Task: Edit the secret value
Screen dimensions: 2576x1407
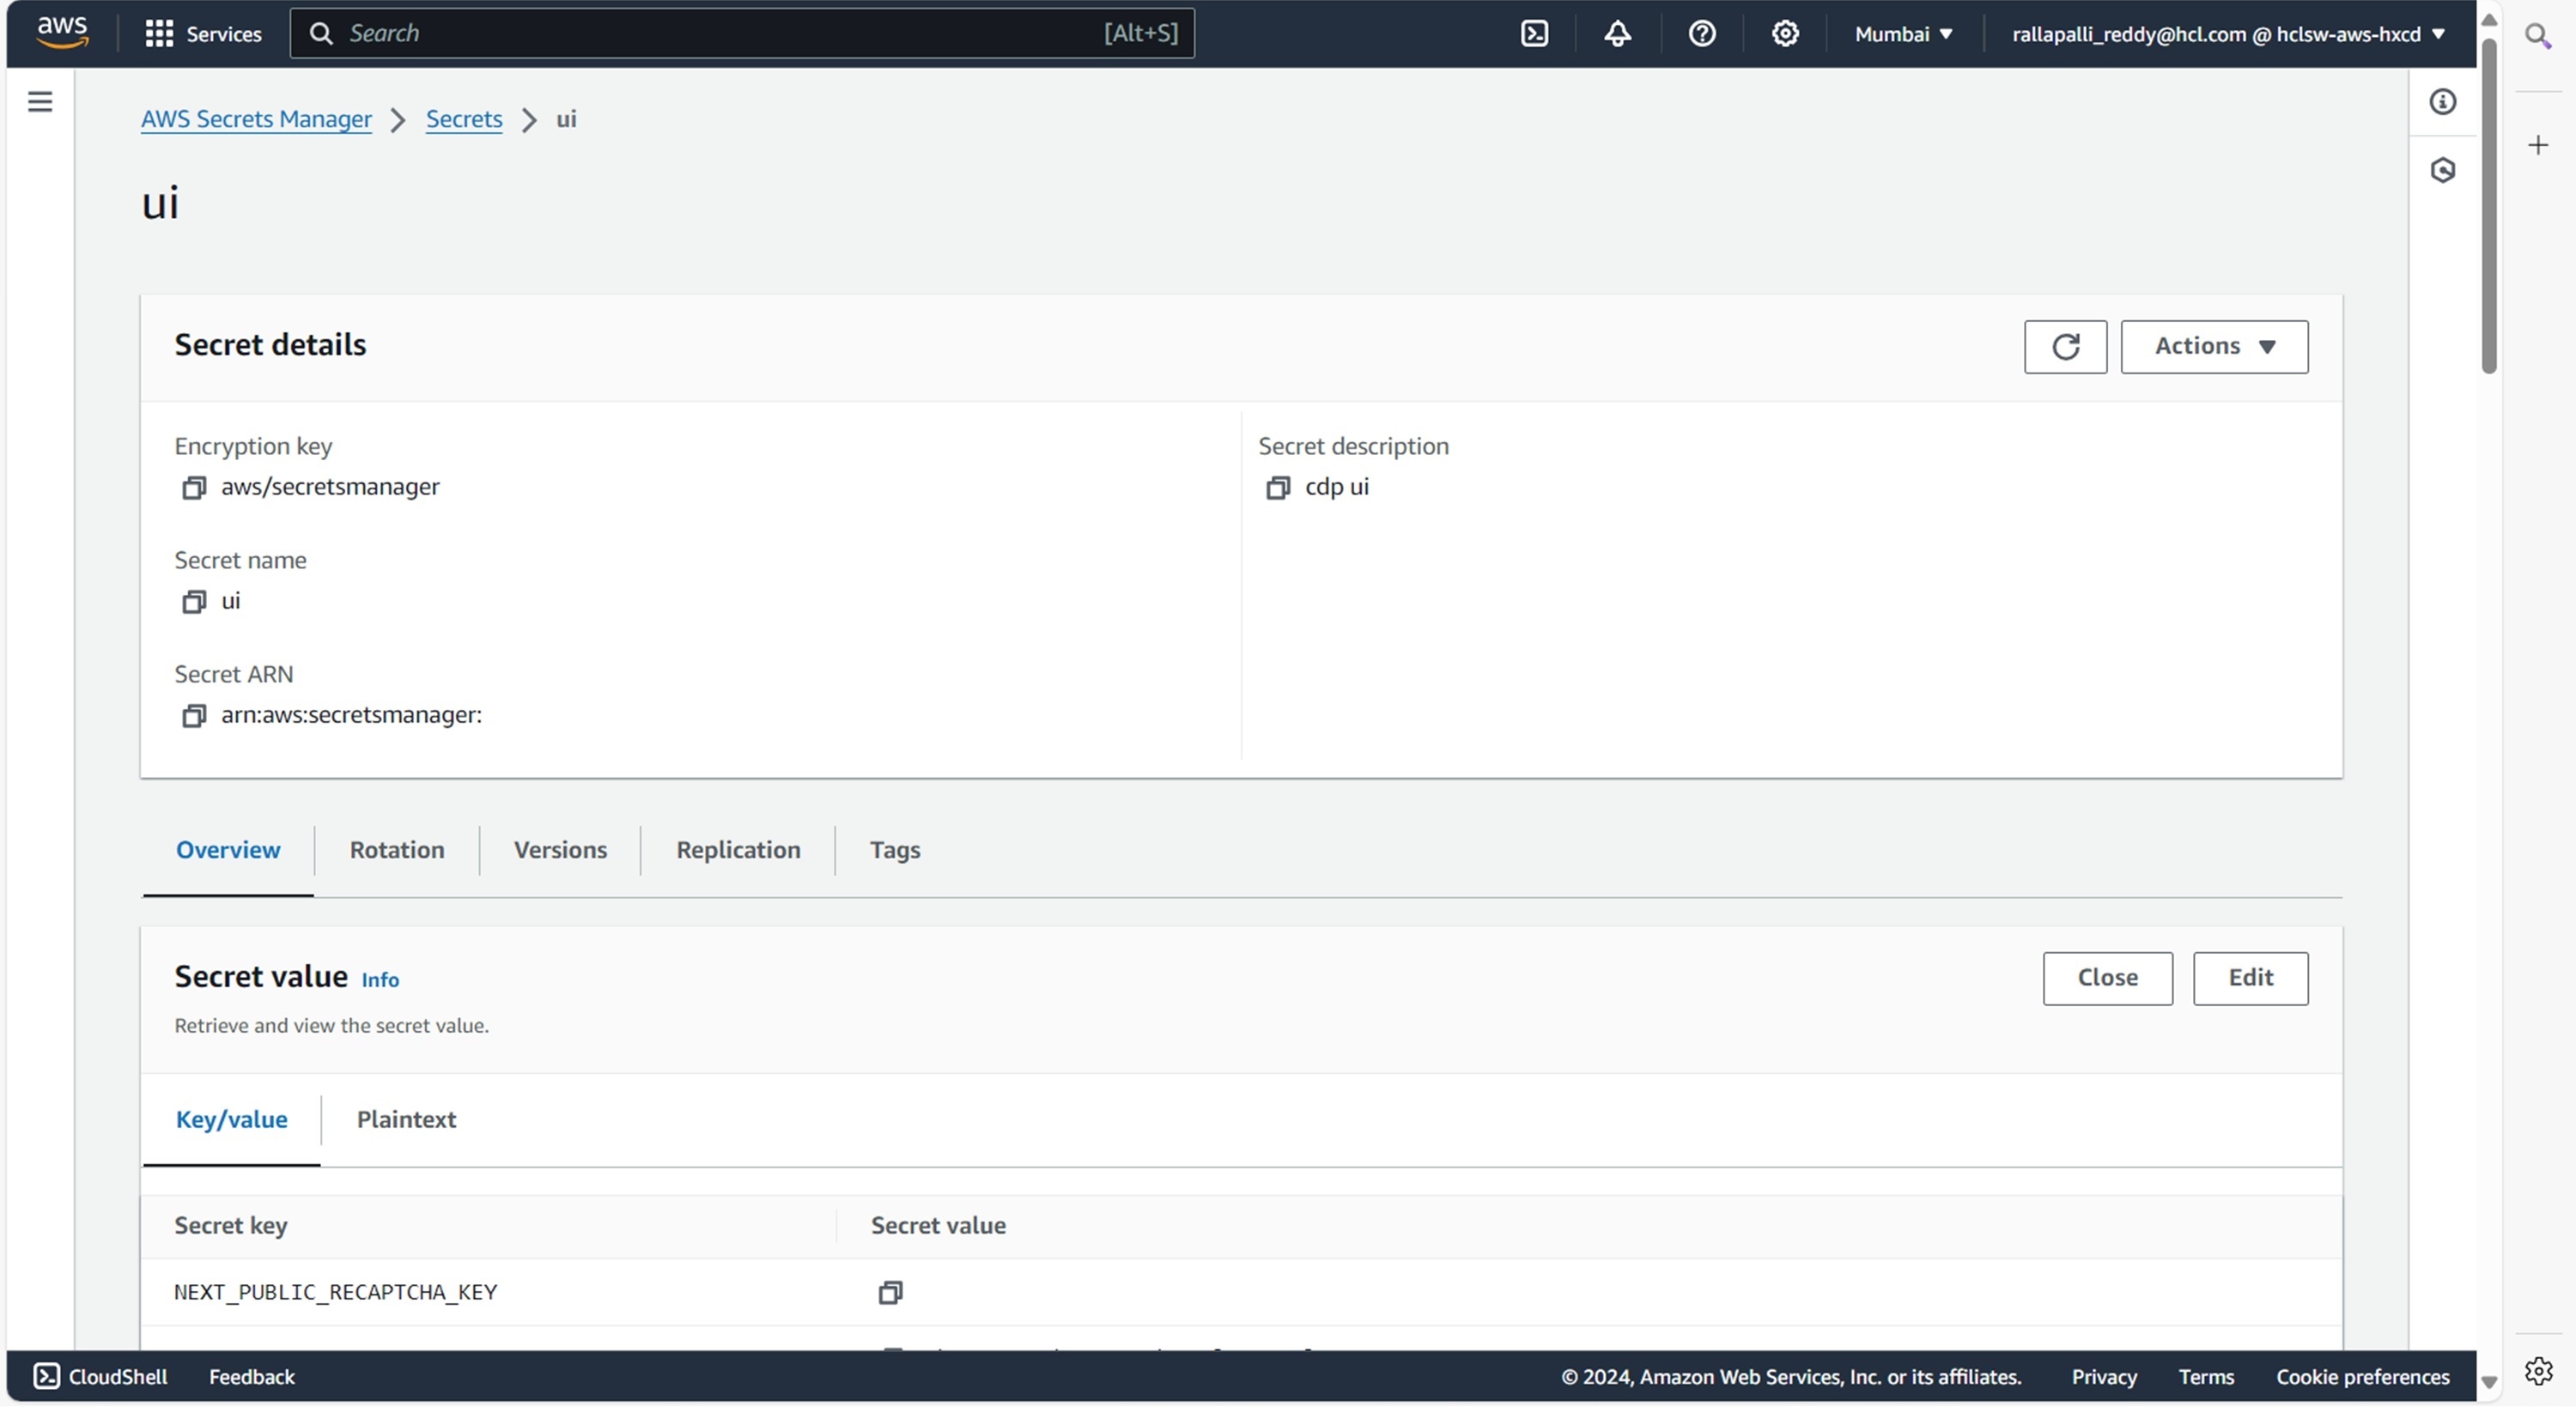Action: point(2250,978)
